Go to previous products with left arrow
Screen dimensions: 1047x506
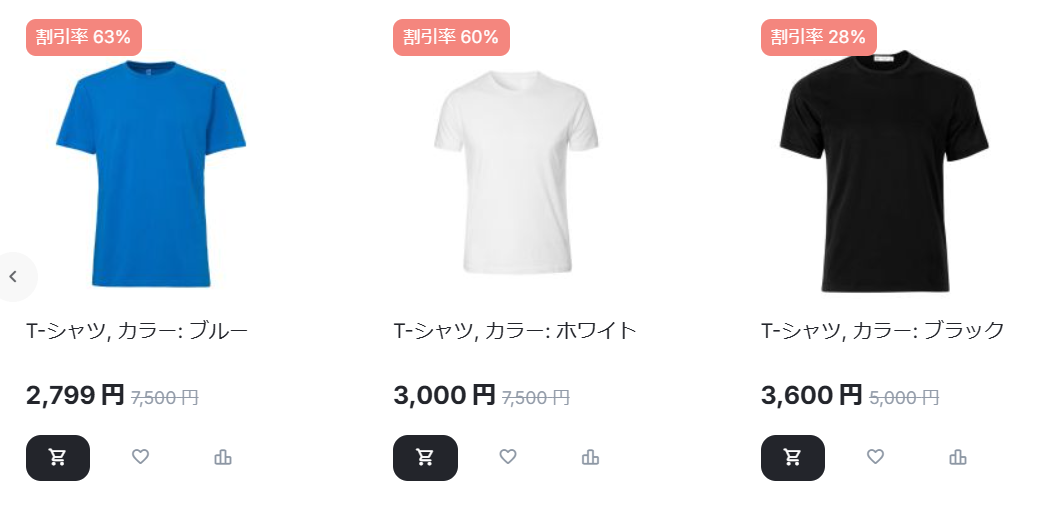tap(14, 277)
